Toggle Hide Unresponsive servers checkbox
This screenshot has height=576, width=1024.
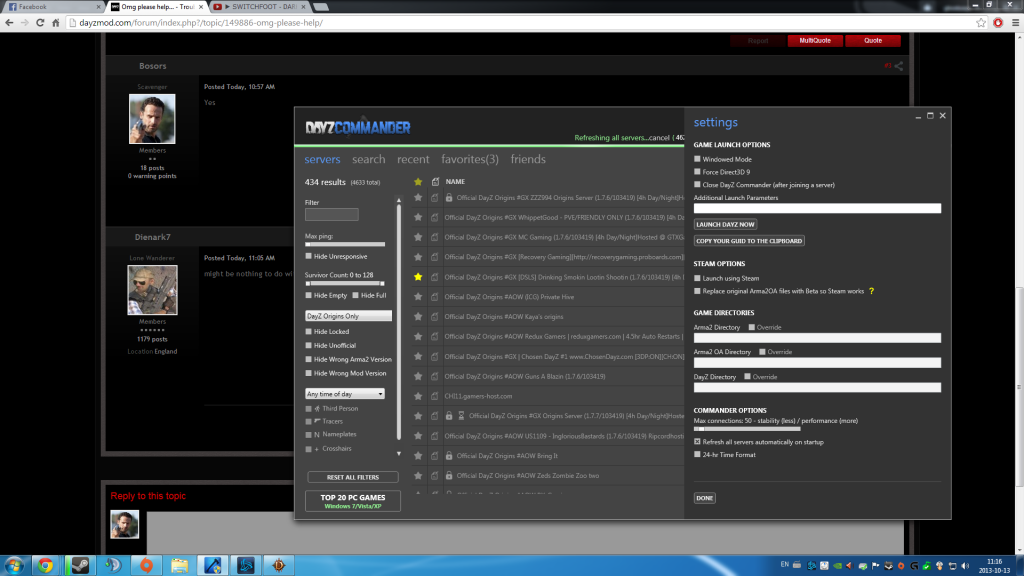coord(309,257)
